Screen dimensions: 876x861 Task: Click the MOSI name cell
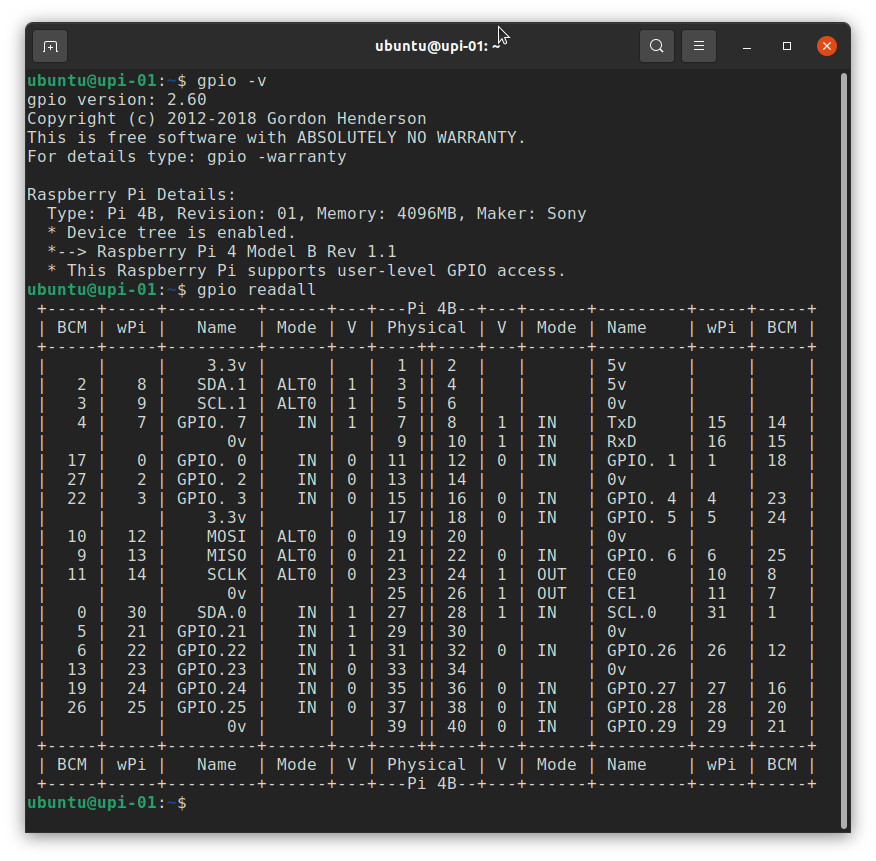226,537
